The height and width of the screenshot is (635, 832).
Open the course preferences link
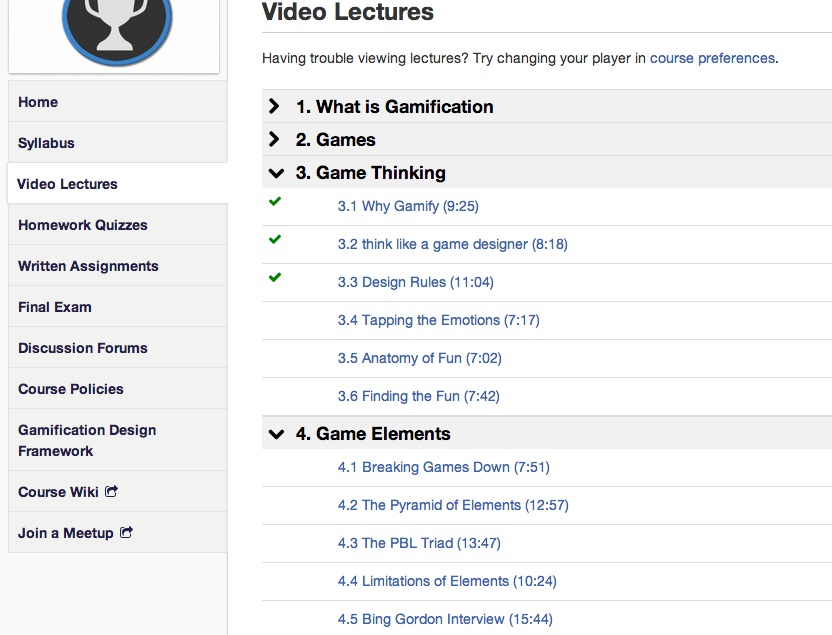coord(712,58)
